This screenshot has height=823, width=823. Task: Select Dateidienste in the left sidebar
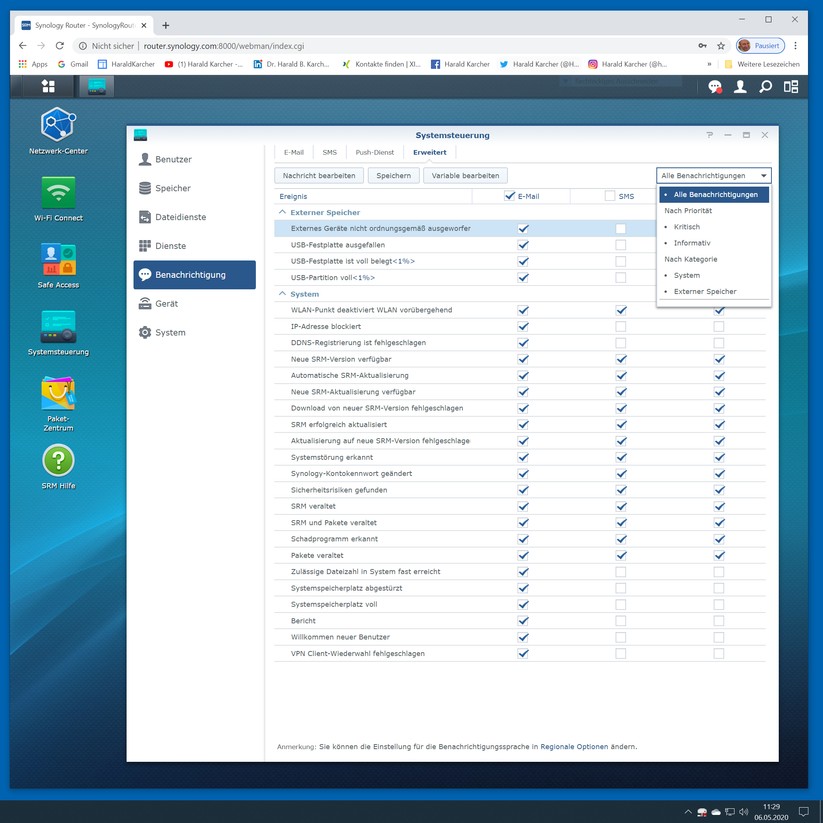click(180, 217)
